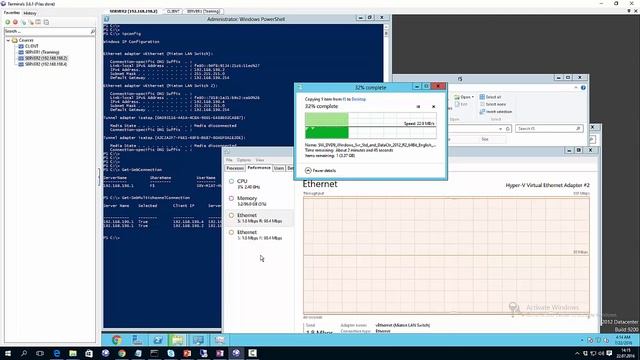
Task: Open Chrome from the remote session taskbar
Action: coord(117,340)
